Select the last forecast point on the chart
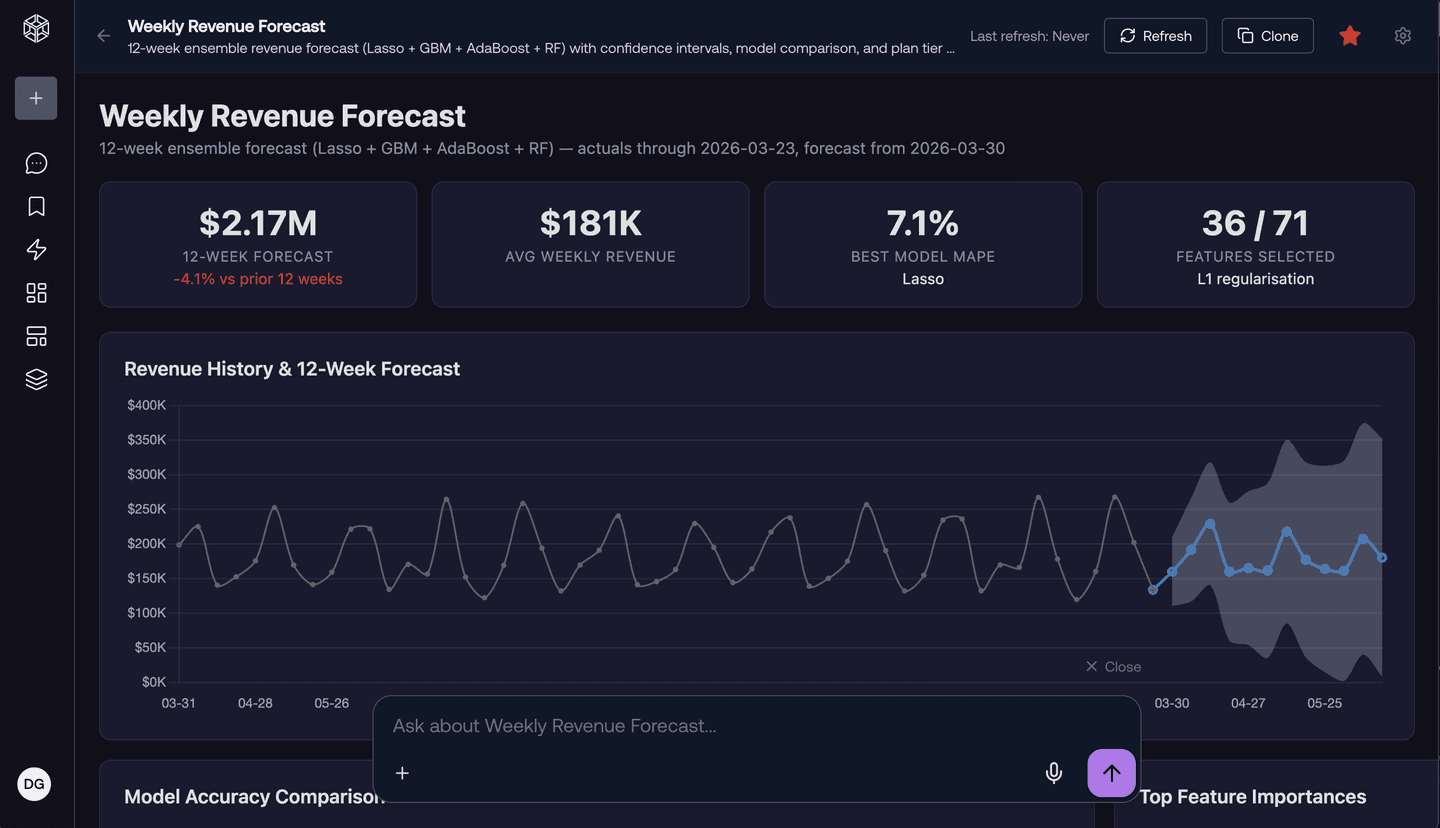1440x828 pixels. tap(1383, 557)
